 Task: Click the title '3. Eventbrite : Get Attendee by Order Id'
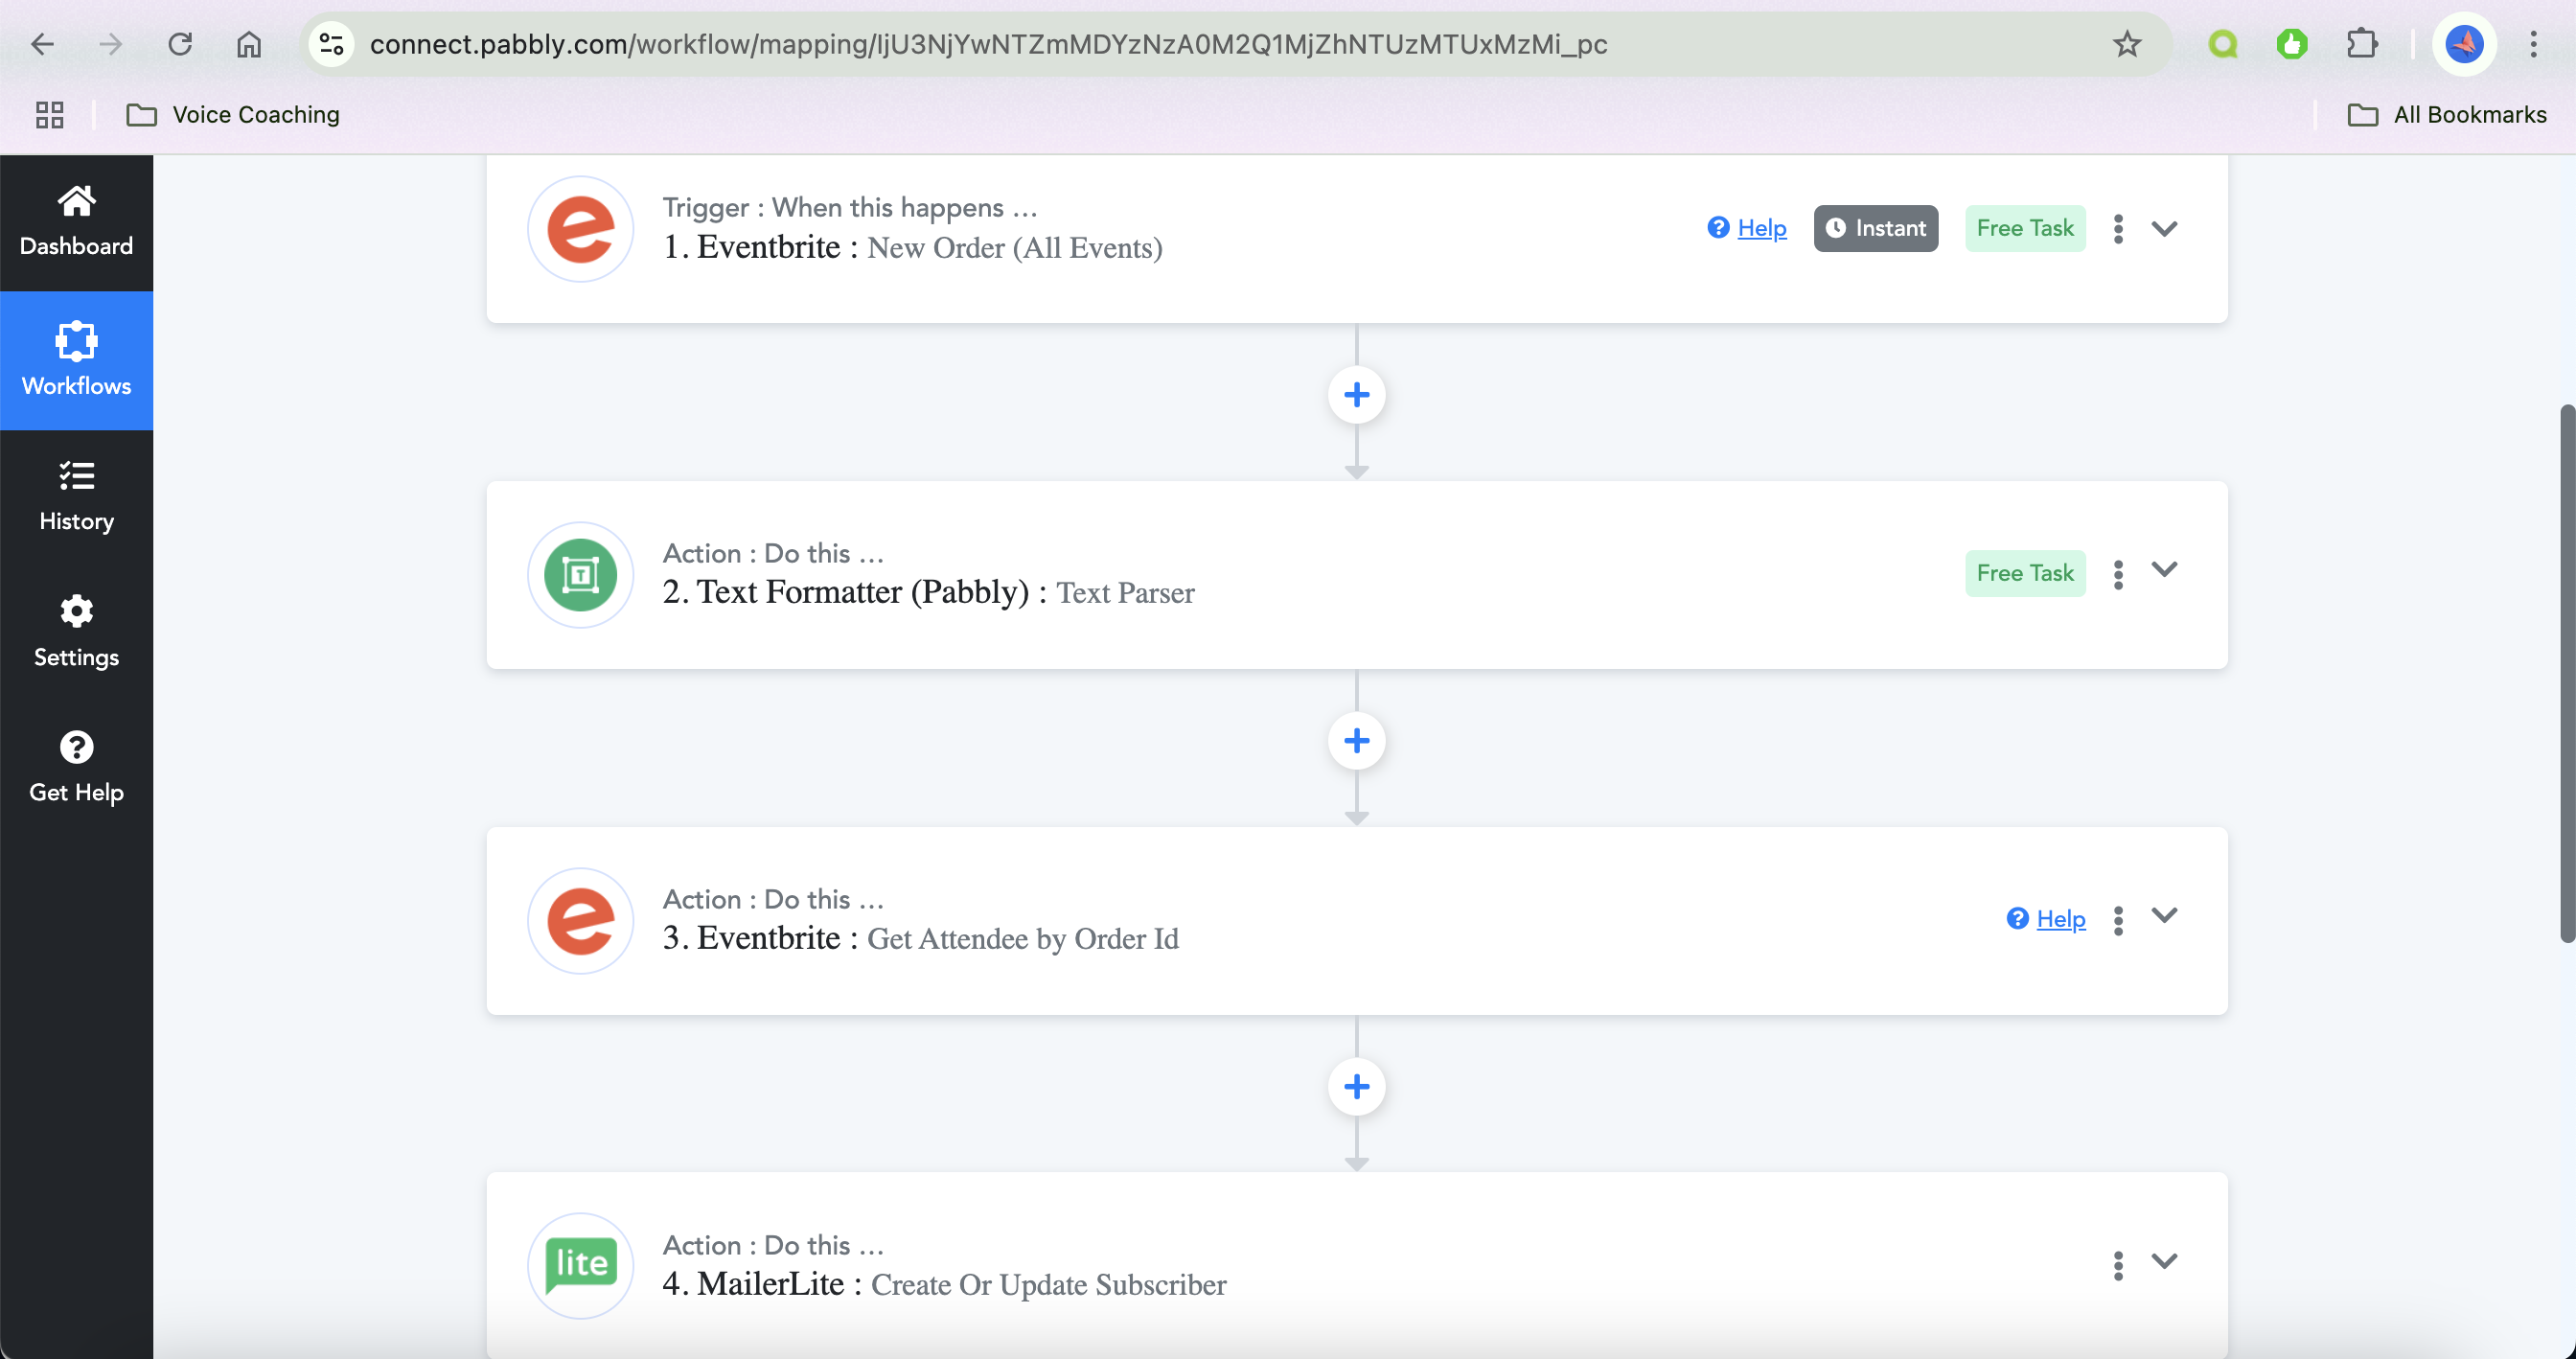tap(920, 938)
